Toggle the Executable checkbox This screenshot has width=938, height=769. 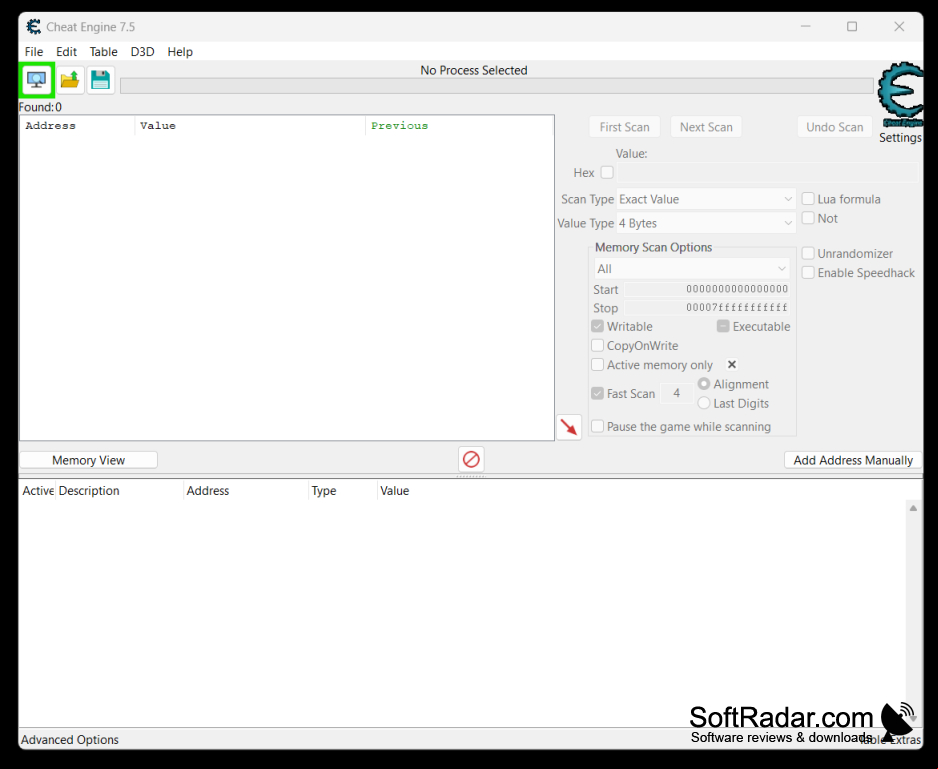pos(723,326)
